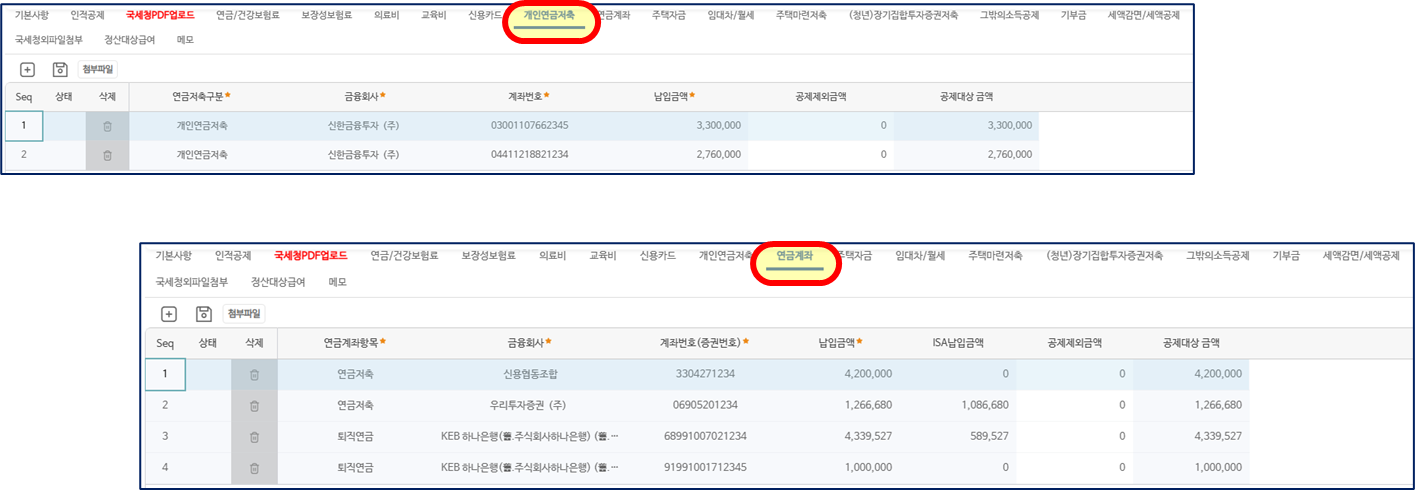Select 신한금융투자 (주) cell for account 04411218821234

364,155
